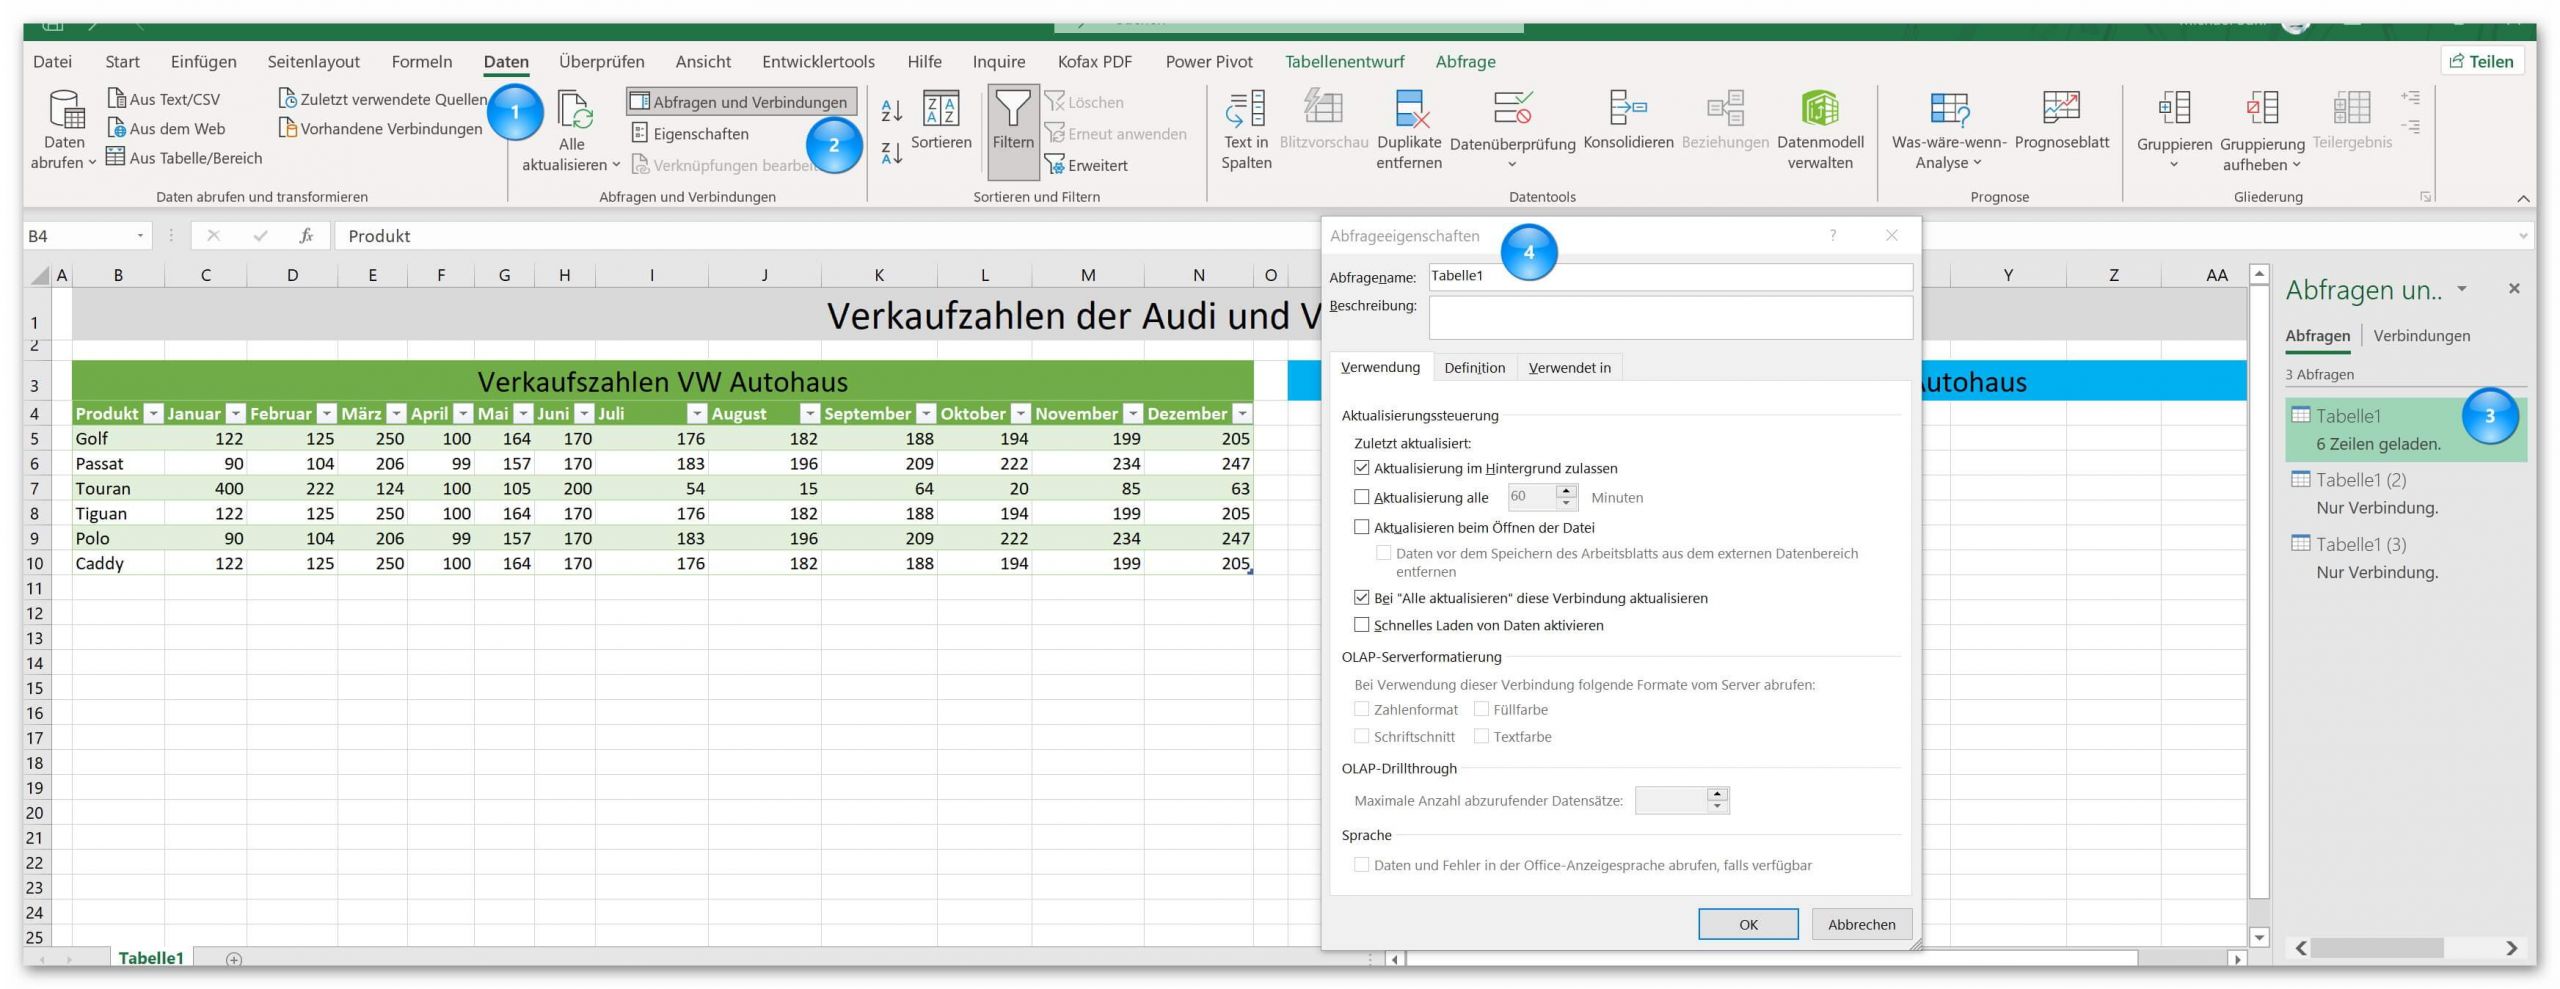Open the Juli column filter dropdown
The height and width of the screenshot is (989, 2560).
[696, 413]
